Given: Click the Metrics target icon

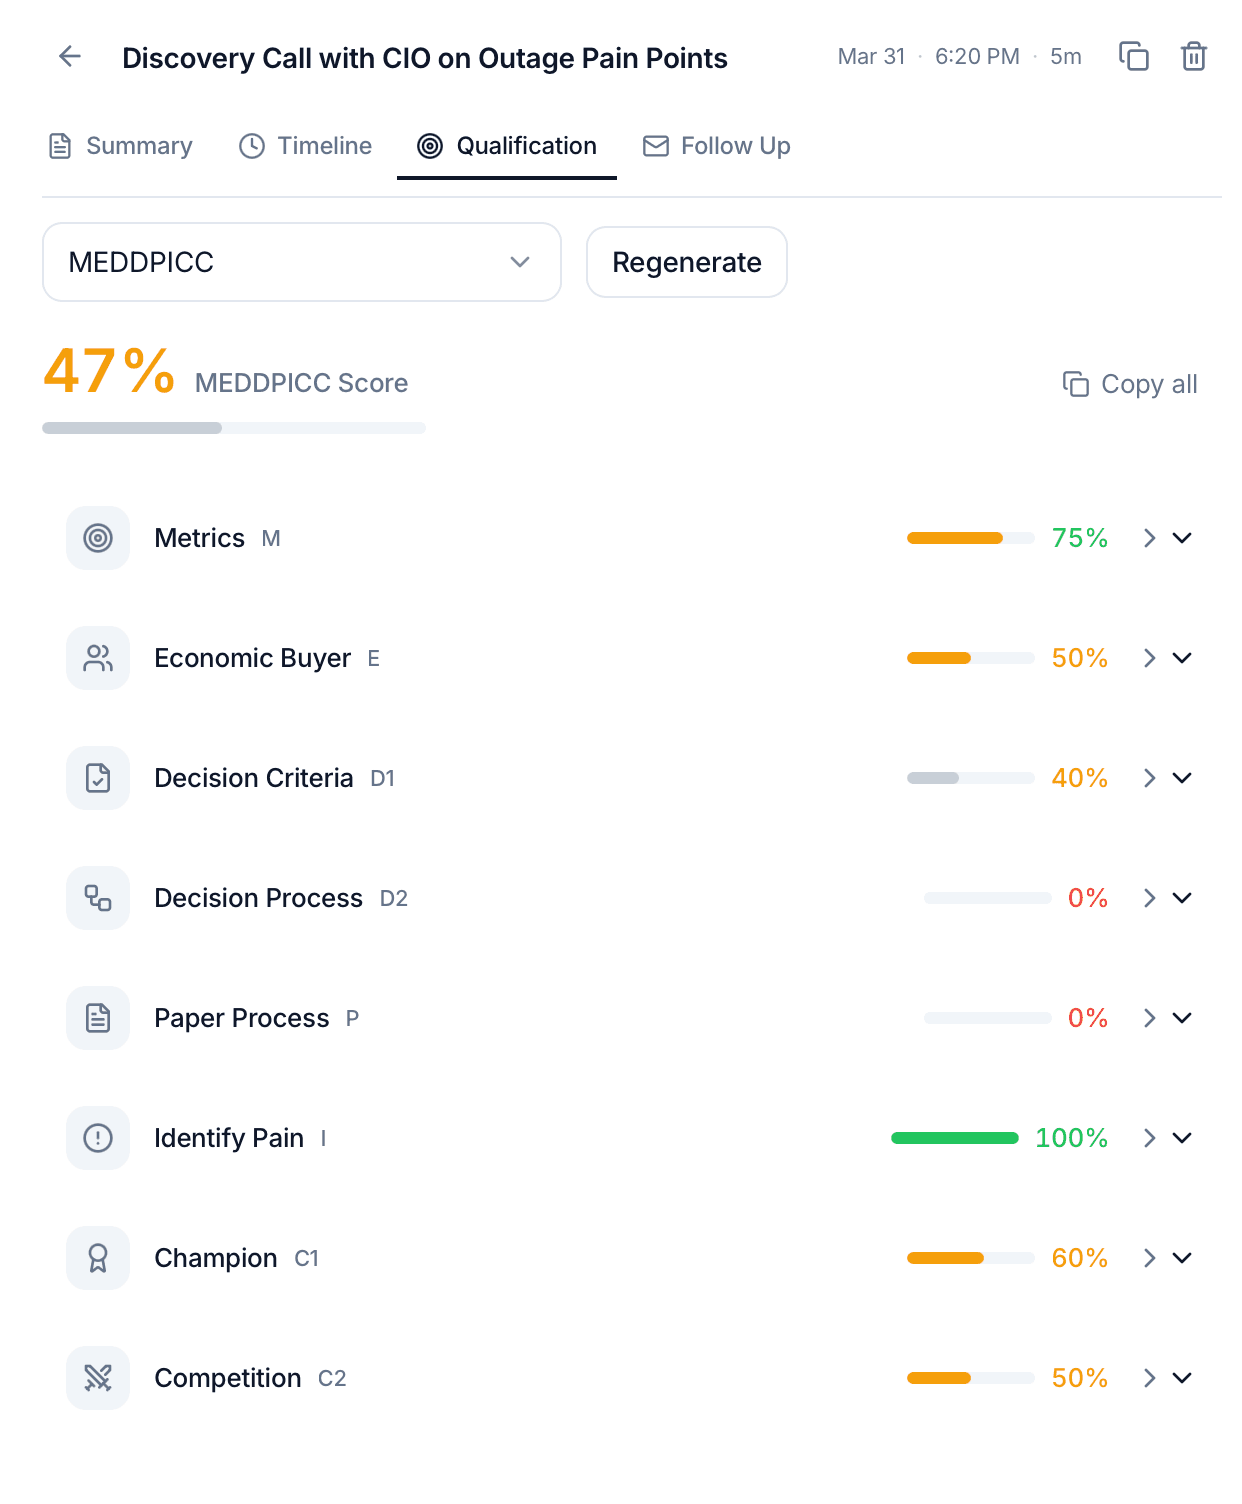Looking at the screenshot, I should (x=98, y=538).
